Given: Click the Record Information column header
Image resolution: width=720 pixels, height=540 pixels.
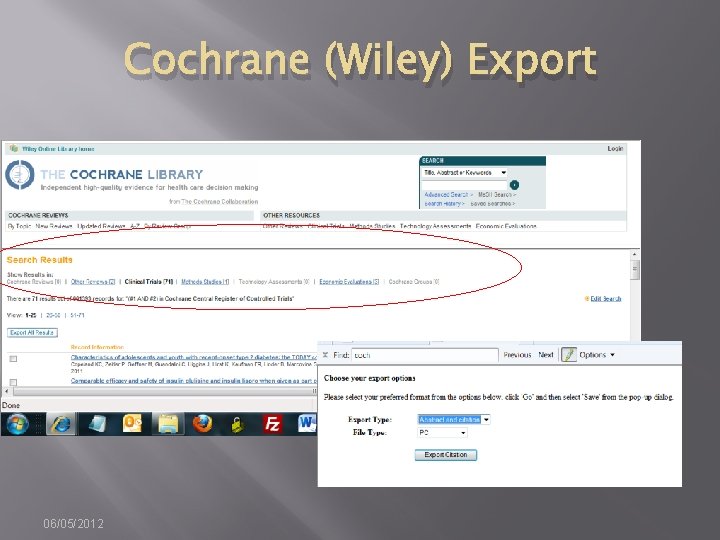Looking at the screenshot, I should point(97,347).
